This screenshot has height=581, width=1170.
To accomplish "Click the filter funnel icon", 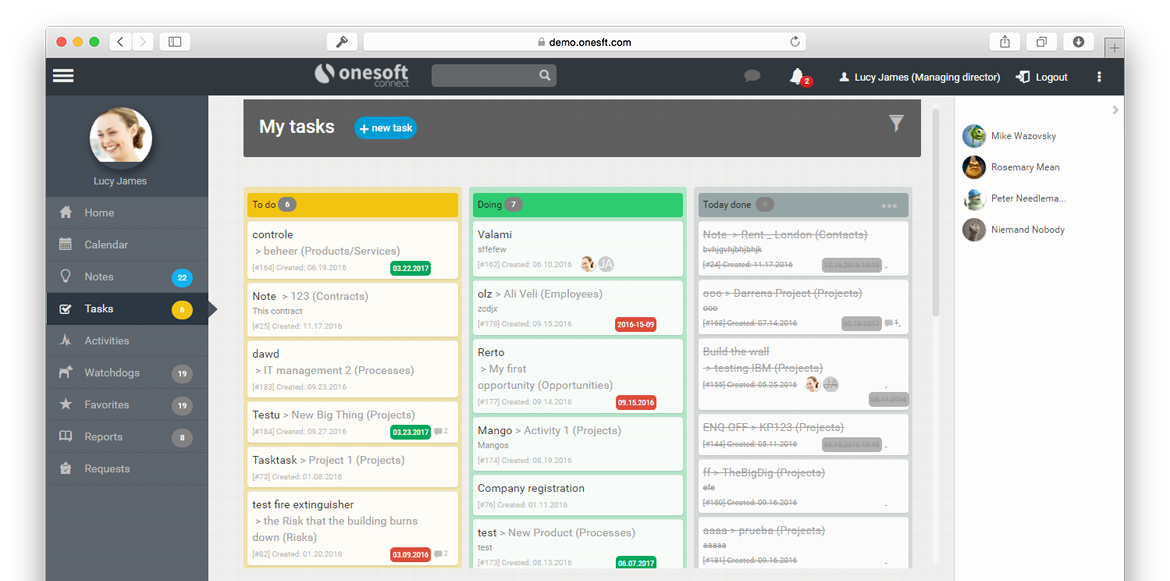I will [x=896, y=123].
